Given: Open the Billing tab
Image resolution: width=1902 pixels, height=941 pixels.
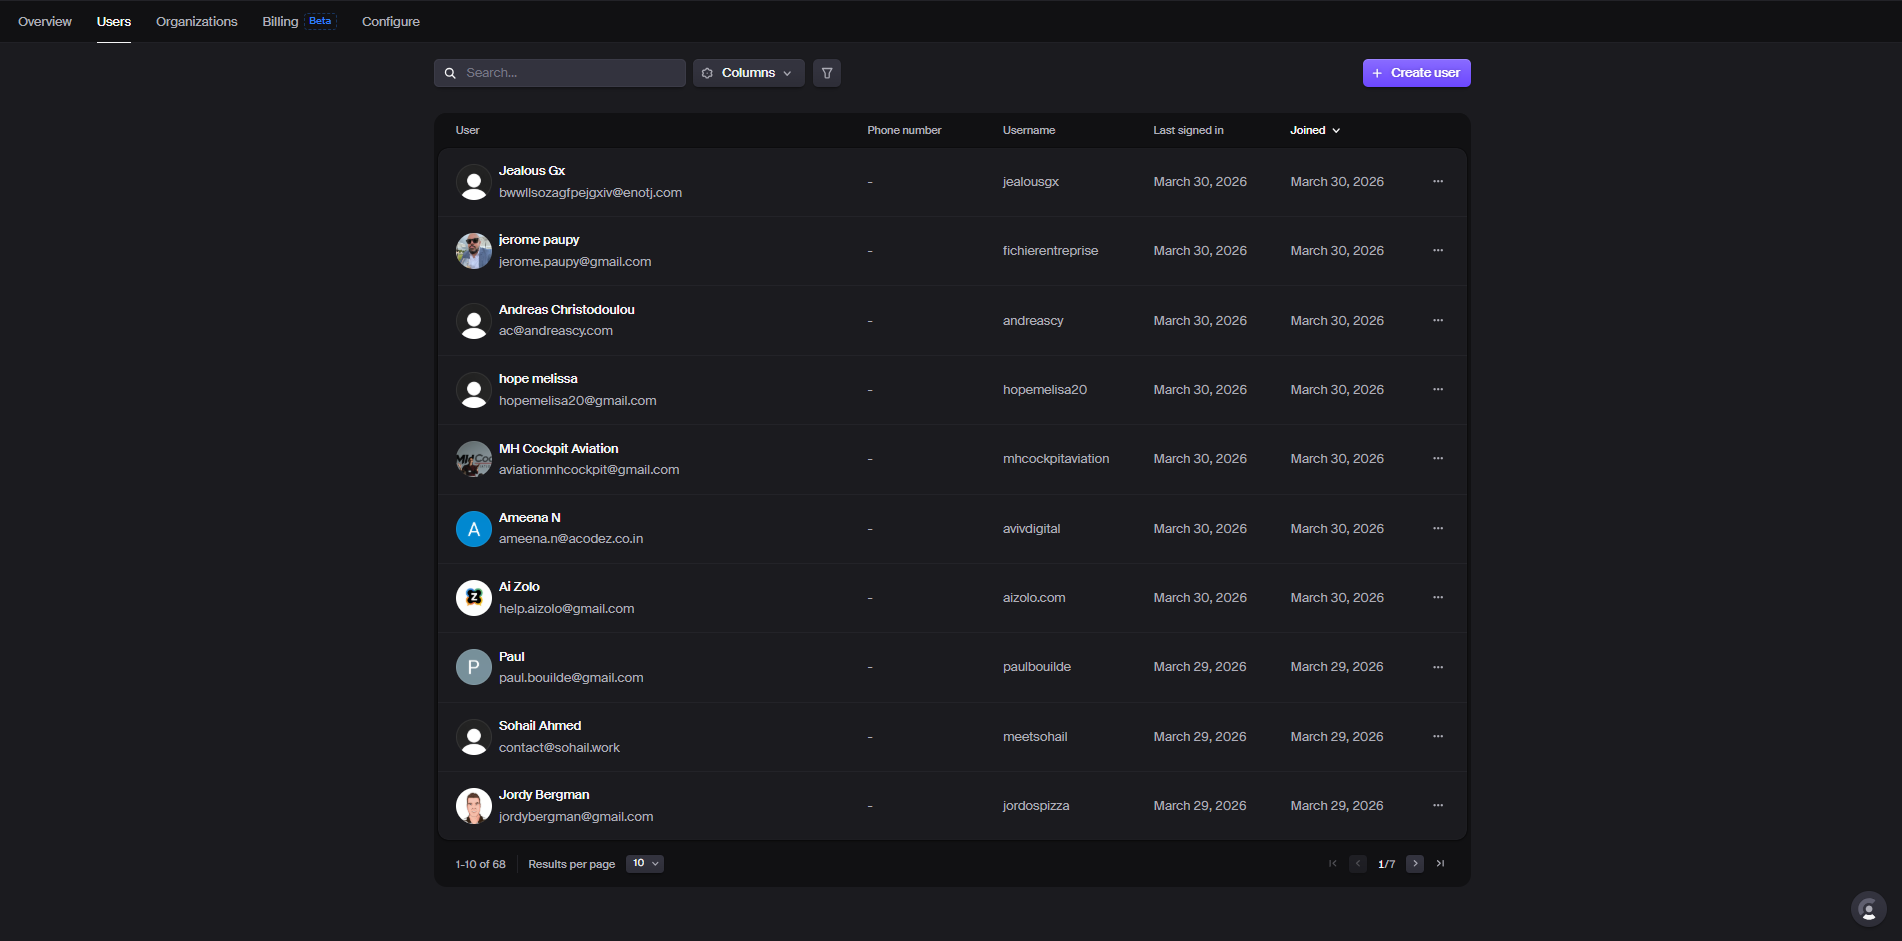Looking at the screenshot, I should [281, 22].
